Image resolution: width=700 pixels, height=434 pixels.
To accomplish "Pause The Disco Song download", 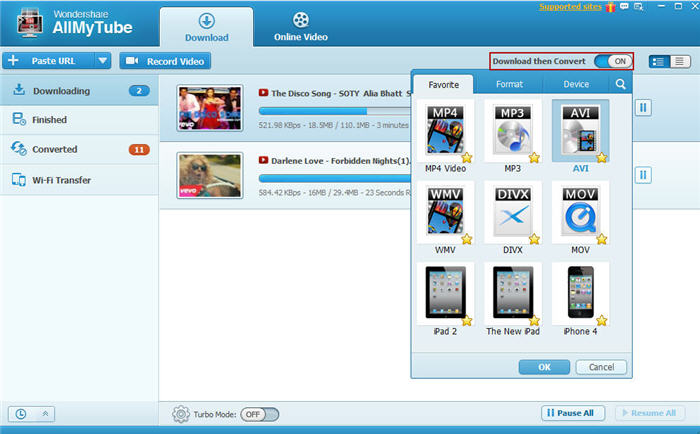I will tap(643, 108).
